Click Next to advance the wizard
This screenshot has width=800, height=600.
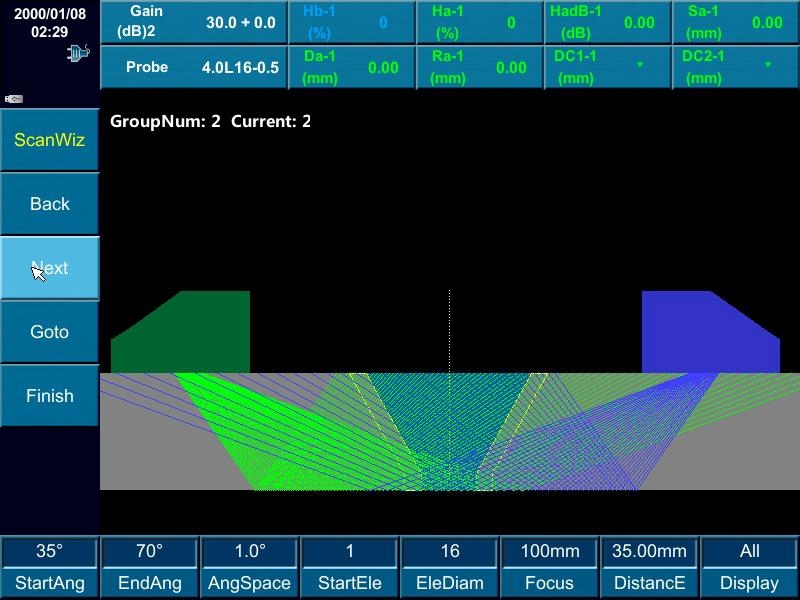[50, 268]
